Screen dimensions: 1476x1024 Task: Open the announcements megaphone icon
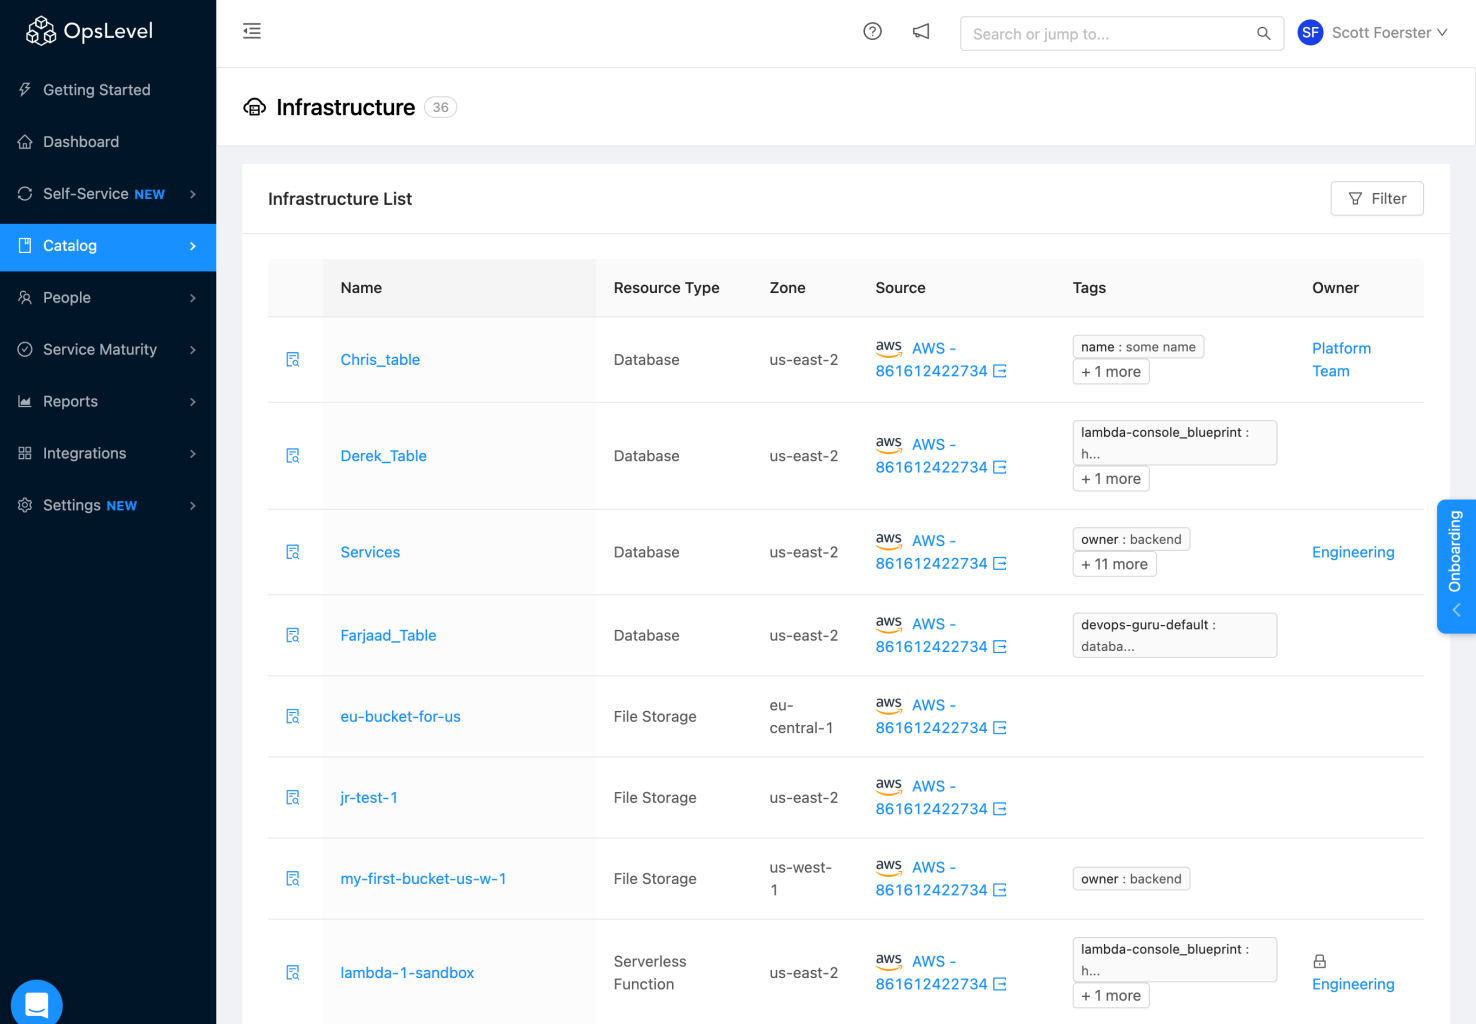[921, 31]
